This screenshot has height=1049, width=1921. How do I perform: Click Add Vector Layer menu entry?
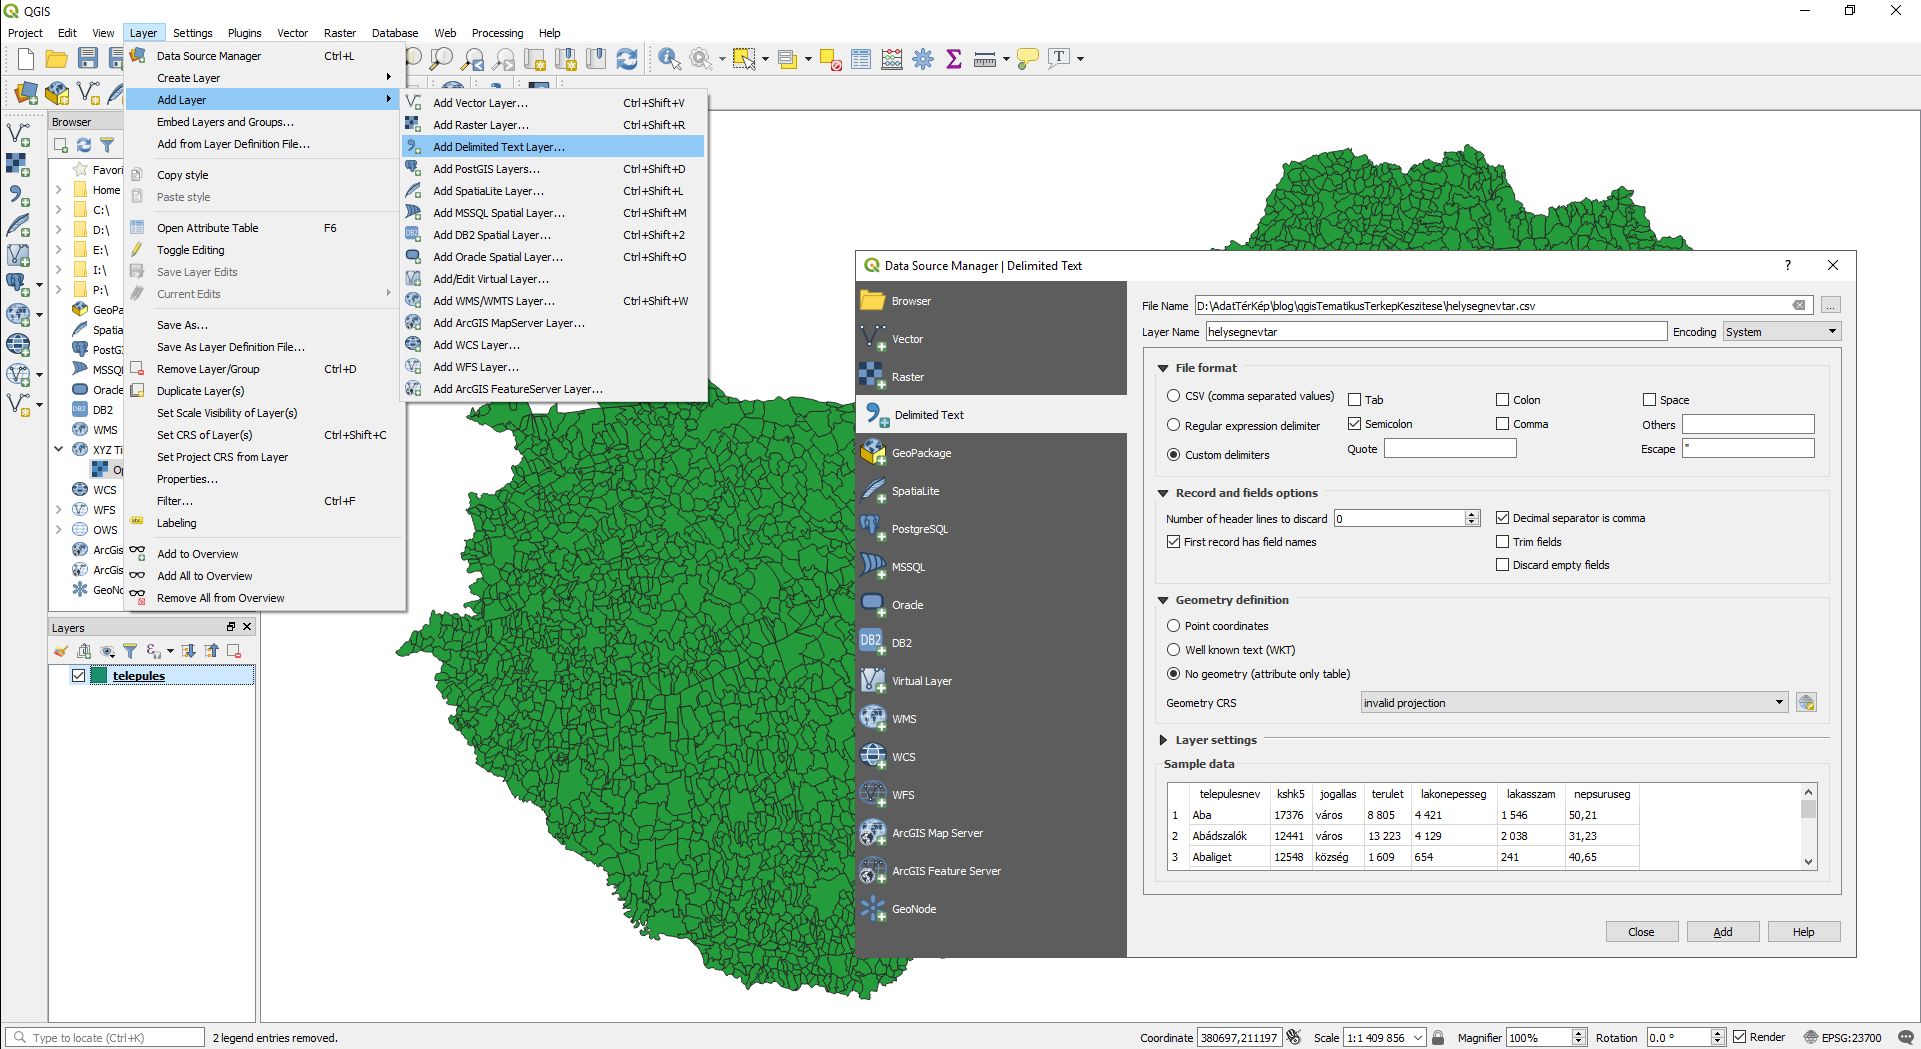[x=554, y=103]
